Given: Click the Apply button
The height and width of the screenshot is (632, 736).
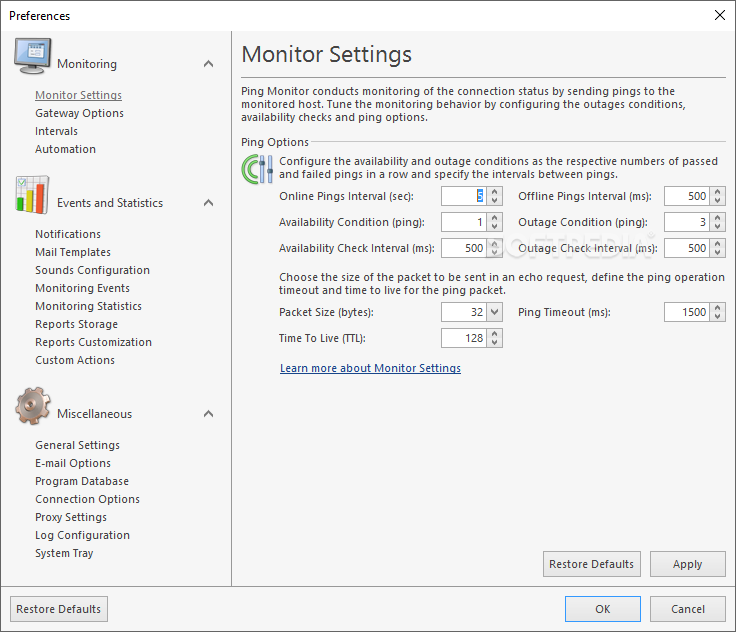Looking at the screenshot, I should pyautogui.click(x=688, y=564).
